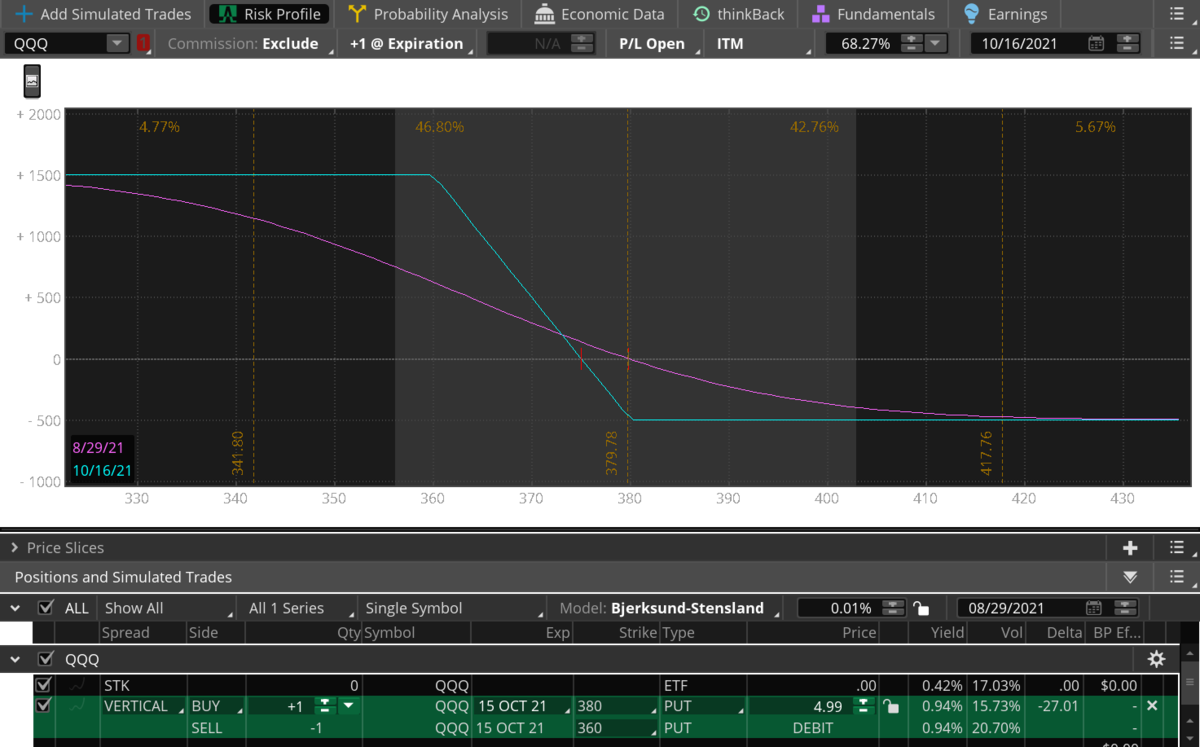Open the dropdown arrow beside 68.27%
The height and width of the screenshot is (747, 1200).
(x=935, y=44)
